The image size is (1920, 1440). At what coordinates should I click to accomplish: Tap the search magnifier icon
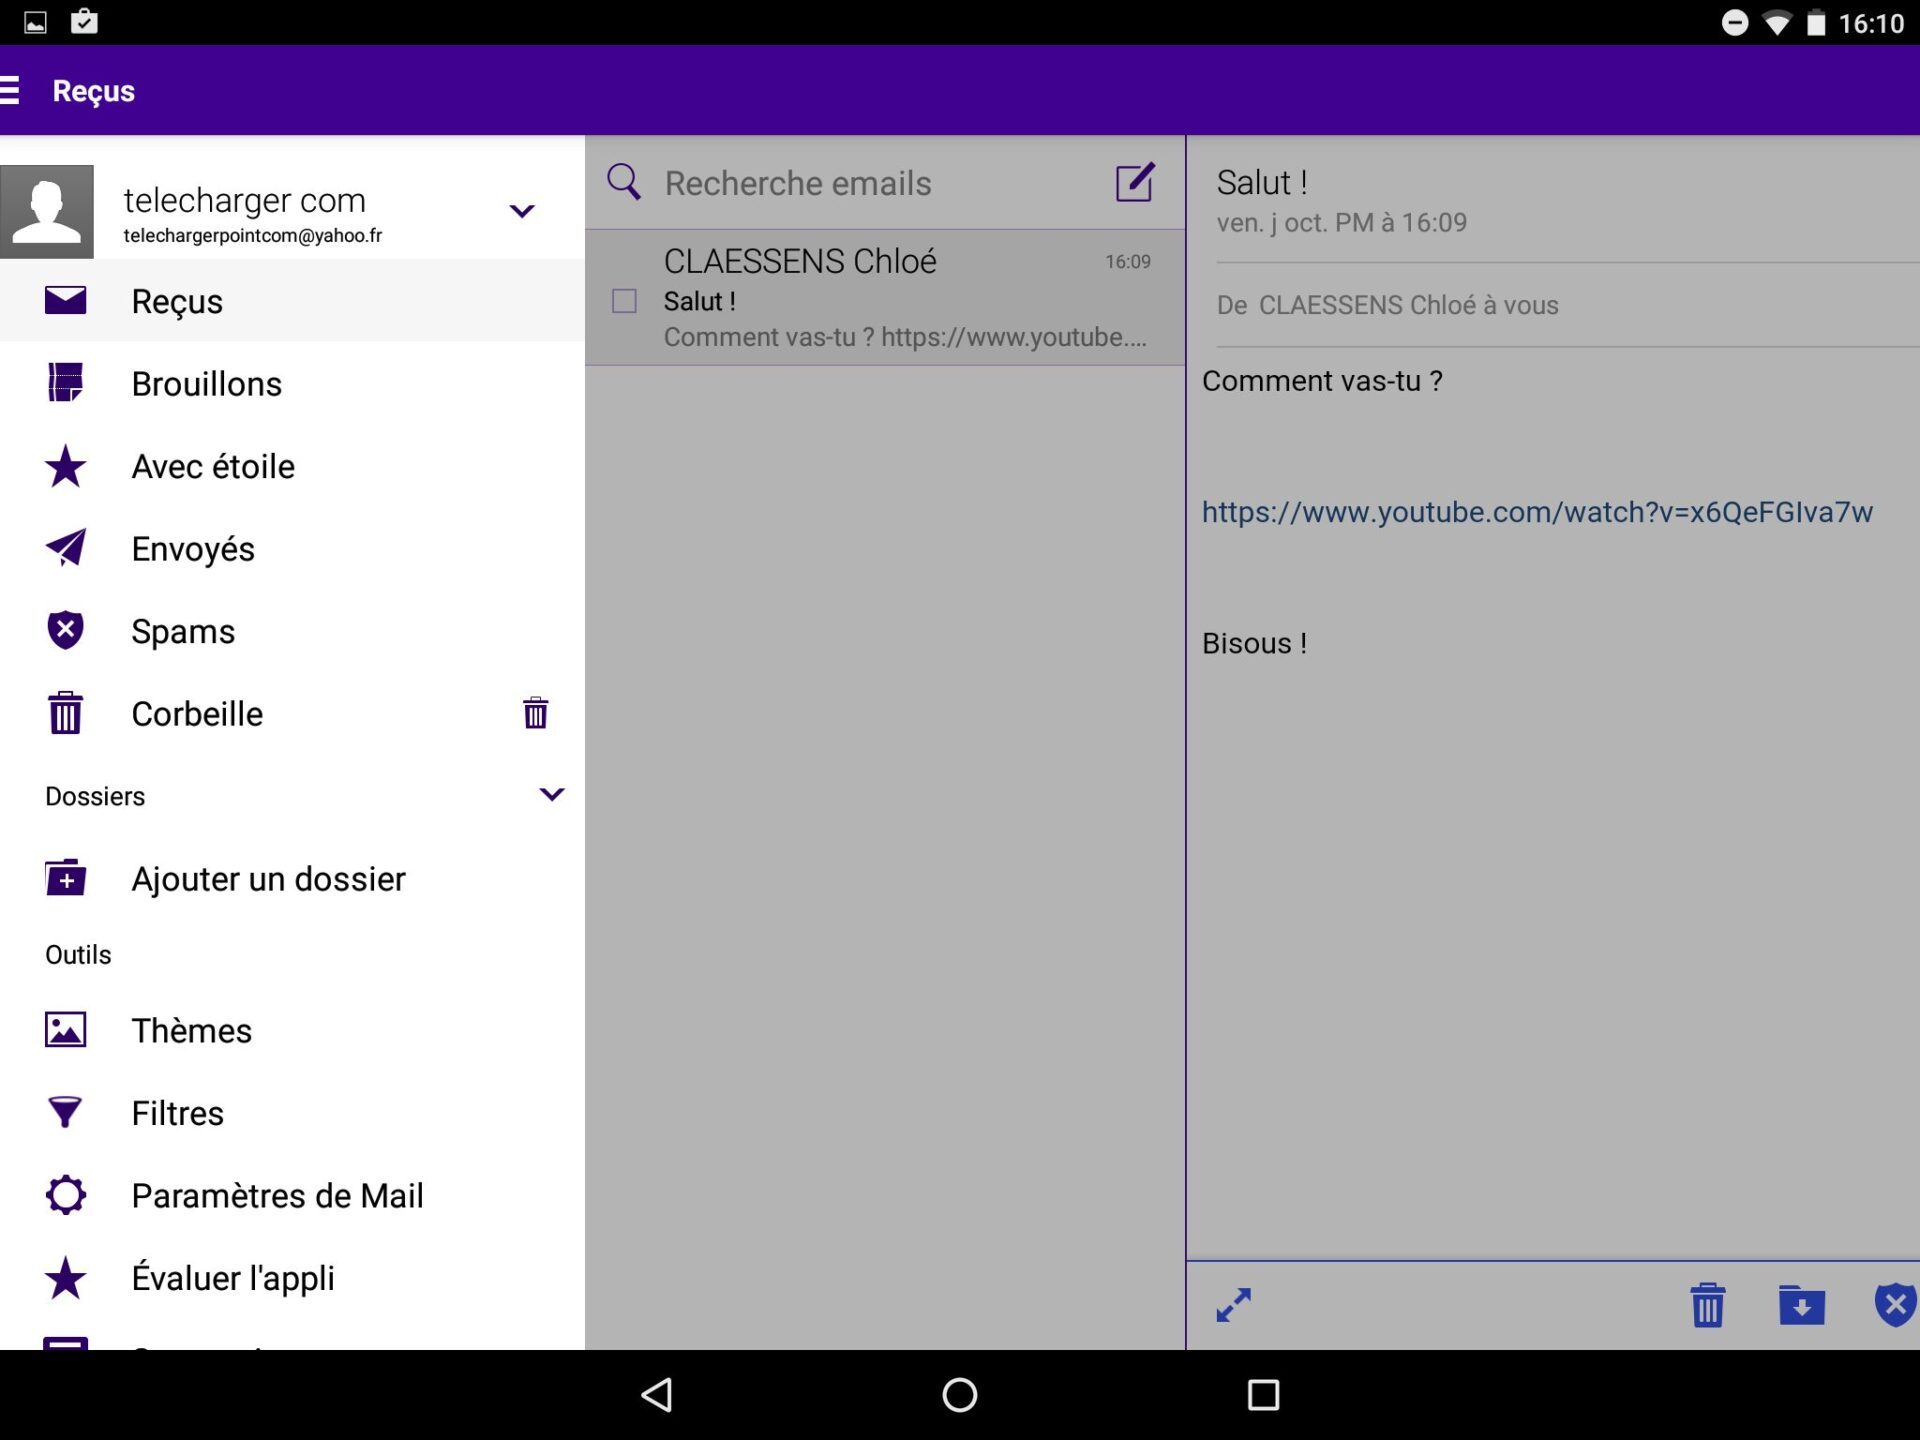pyautogui.click(x=624, y=182)
